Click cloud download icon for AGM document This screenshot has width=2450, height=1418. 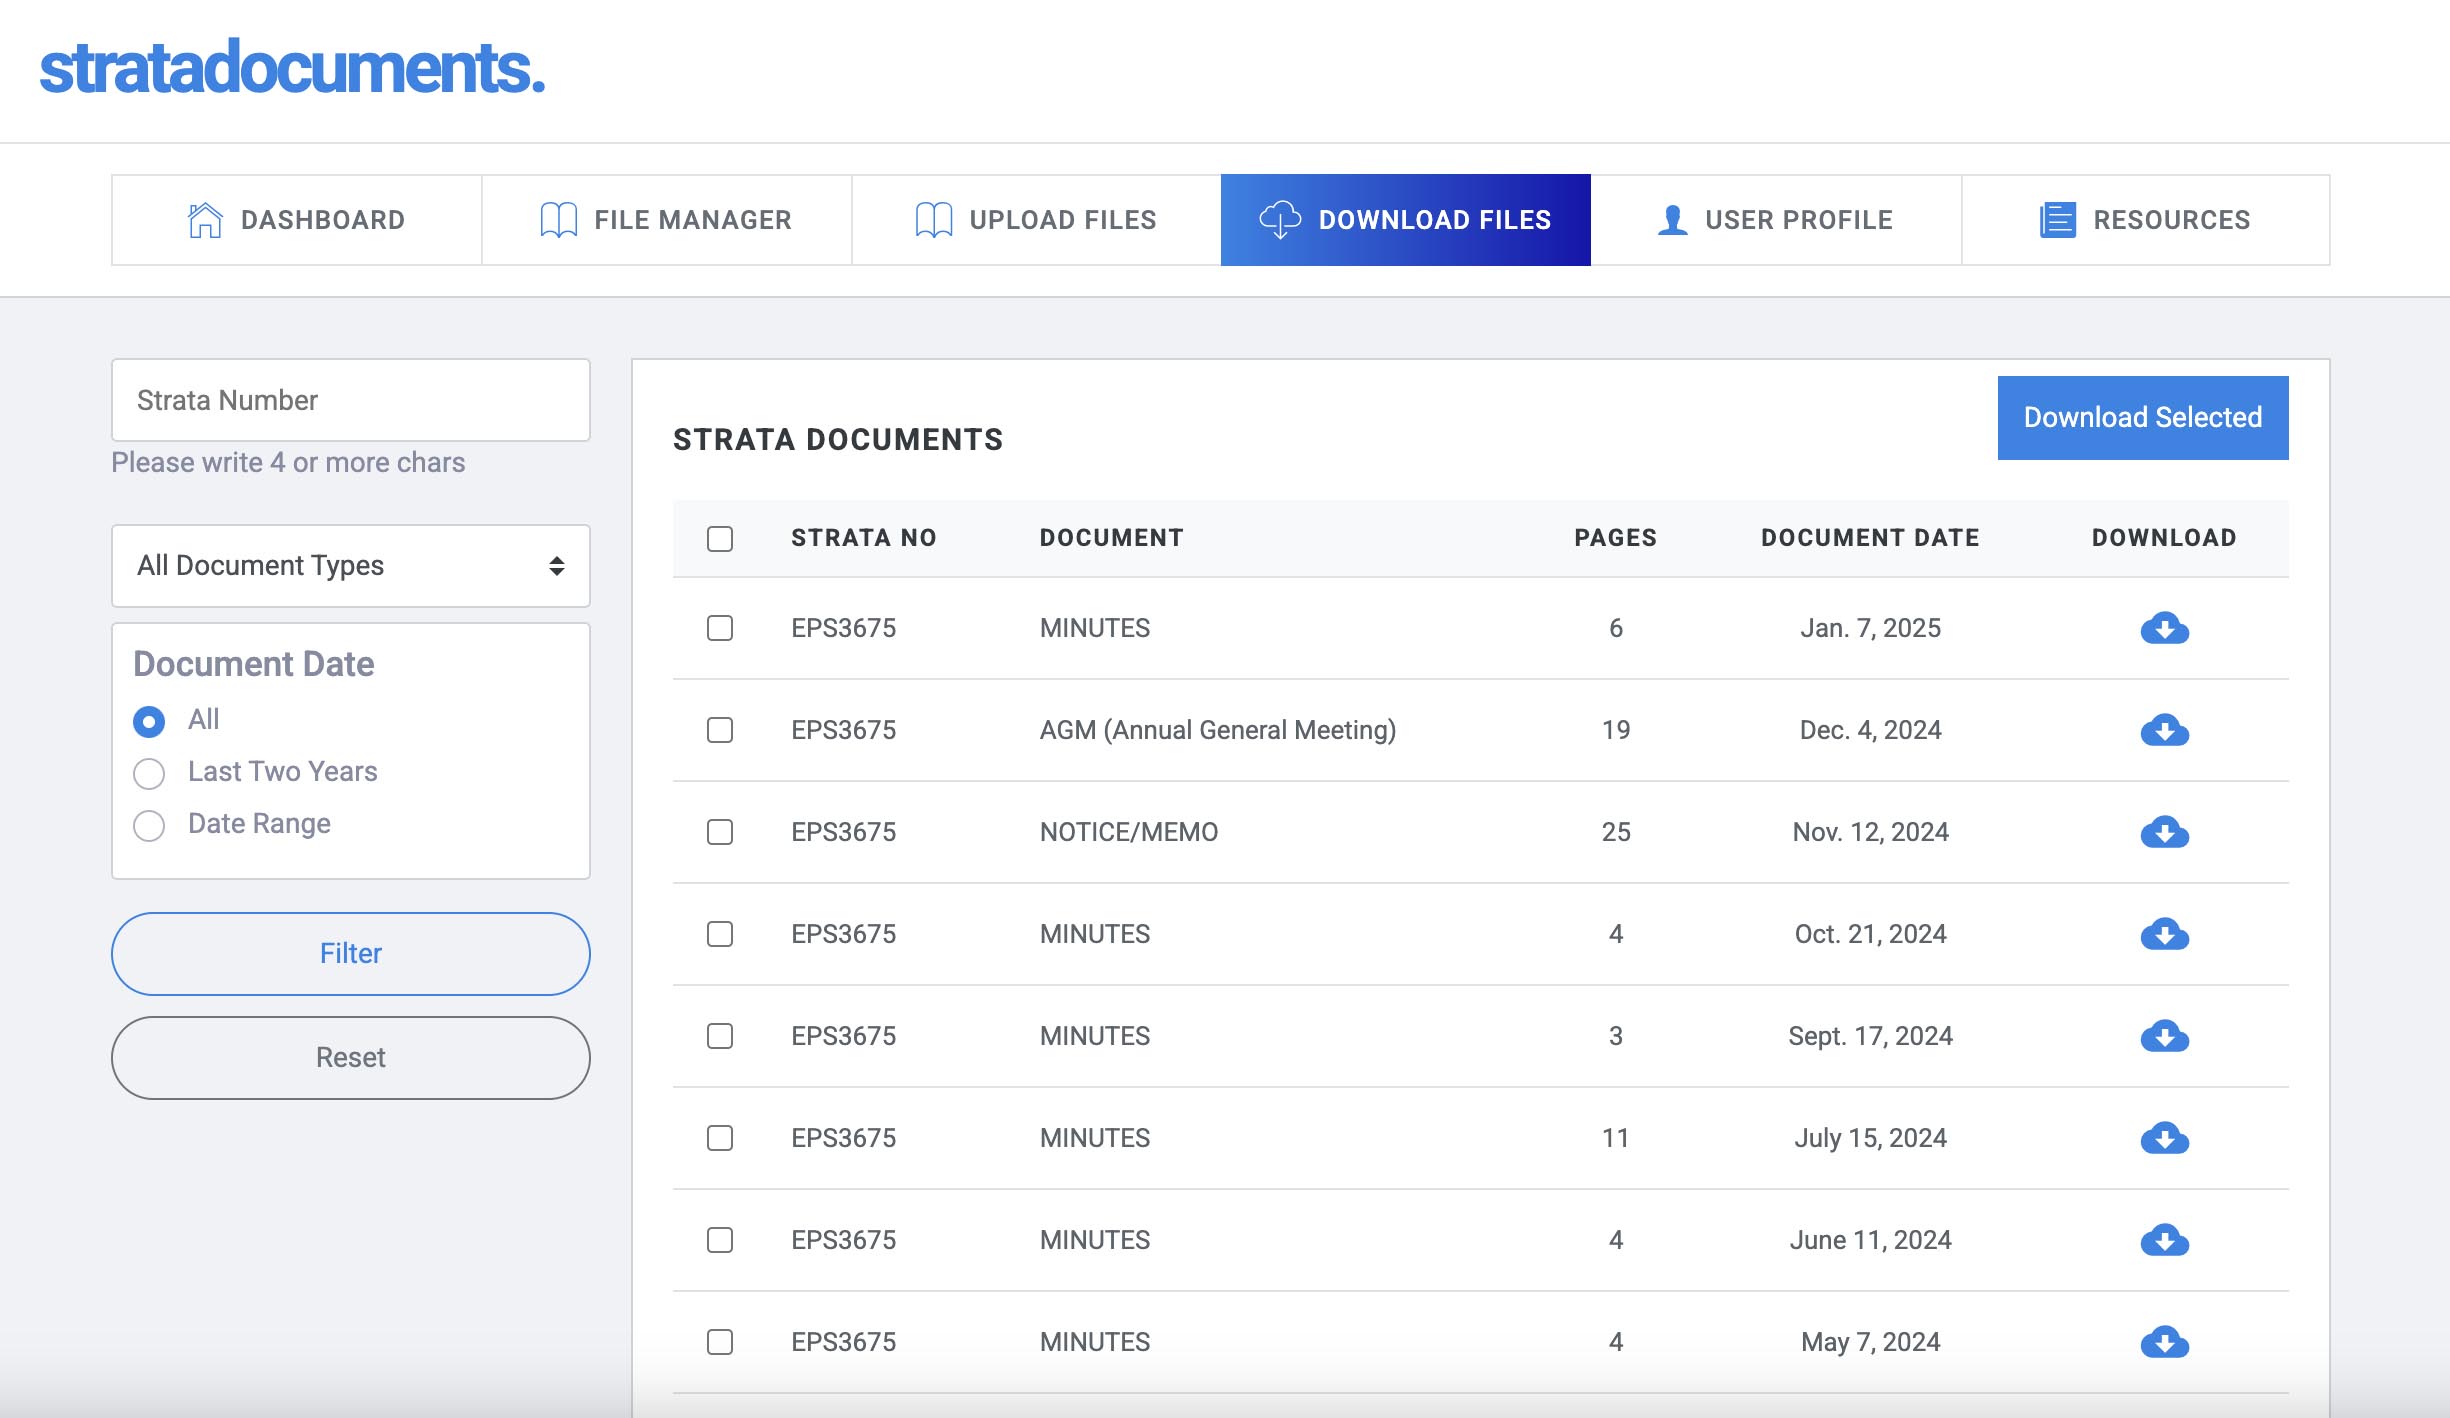coord(2164,730)
